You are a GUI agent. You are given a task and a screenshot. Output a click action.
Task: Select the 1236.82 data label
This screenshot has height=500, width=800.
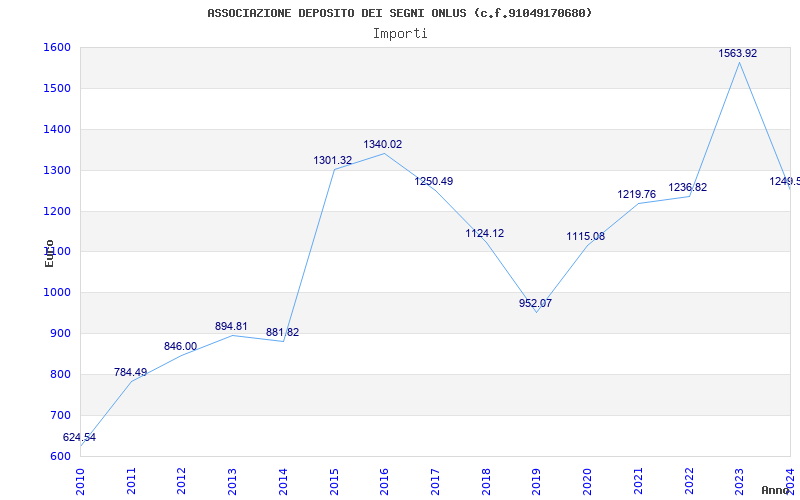[687, 188]
